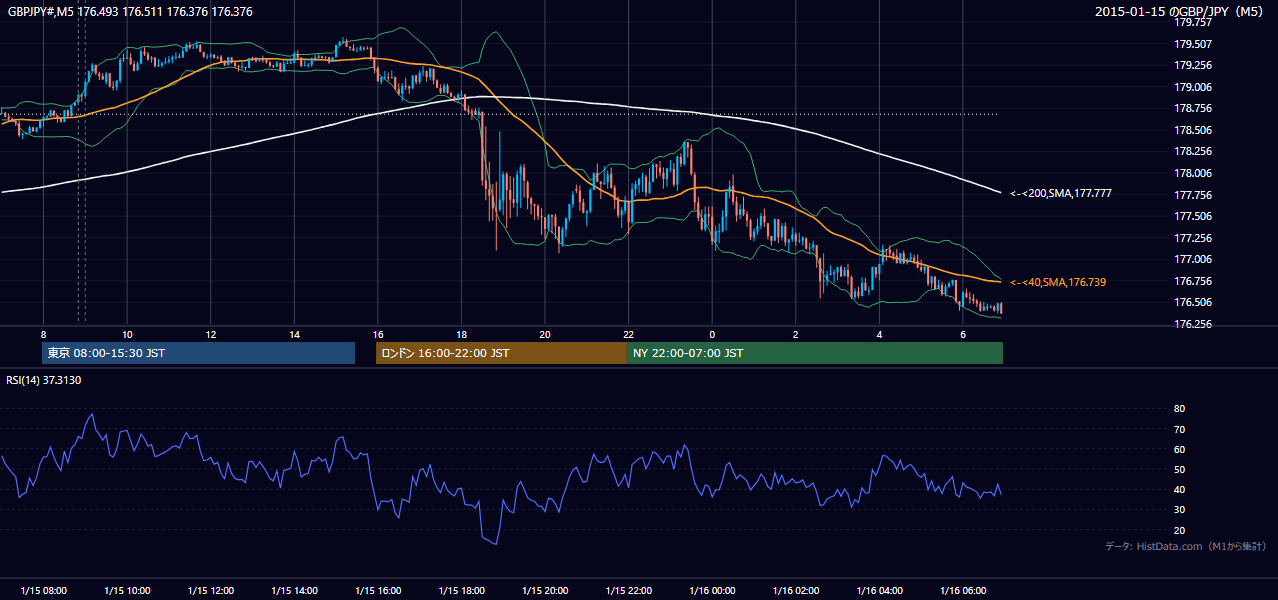Click the RSI axis level 50
The image size is (1278, 600).
click(x=1179, y=469)
